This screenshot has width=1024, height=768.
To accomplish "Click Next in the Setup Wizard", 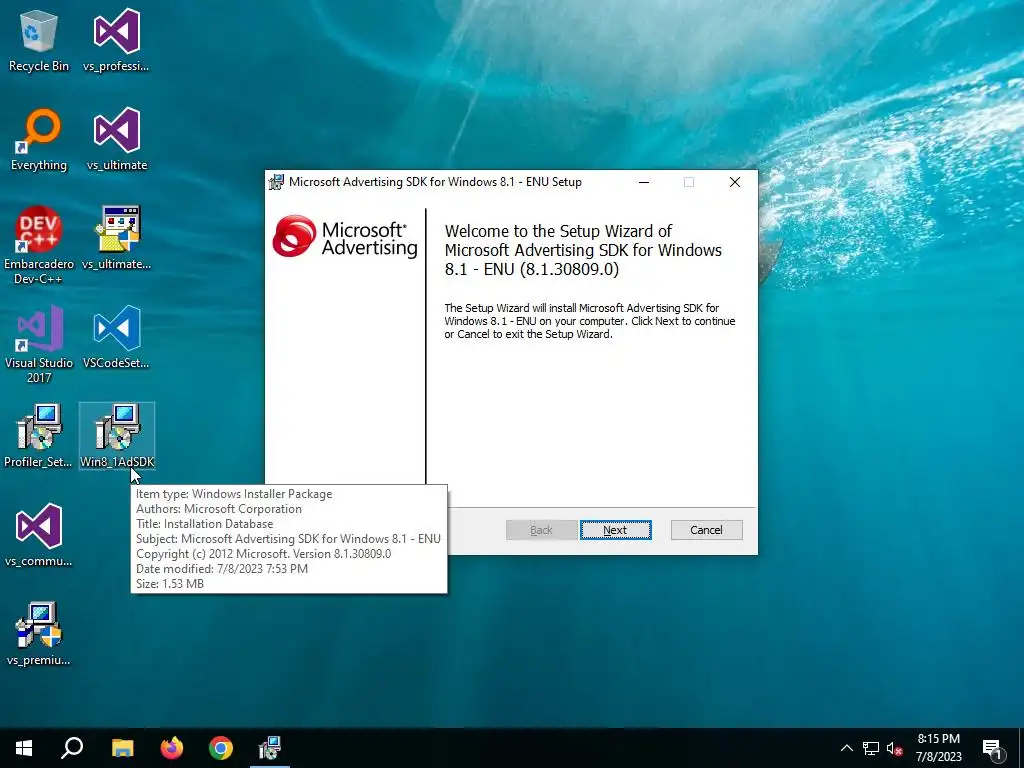I will pos(615,530).
